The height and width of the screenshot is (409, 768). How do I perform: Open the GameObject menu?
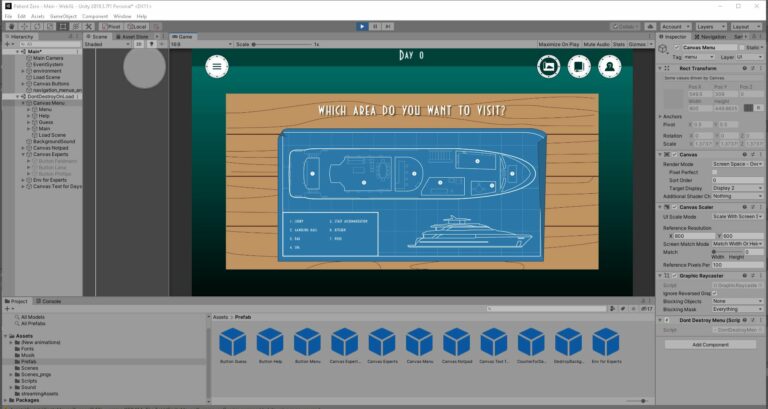coord(63,17)
